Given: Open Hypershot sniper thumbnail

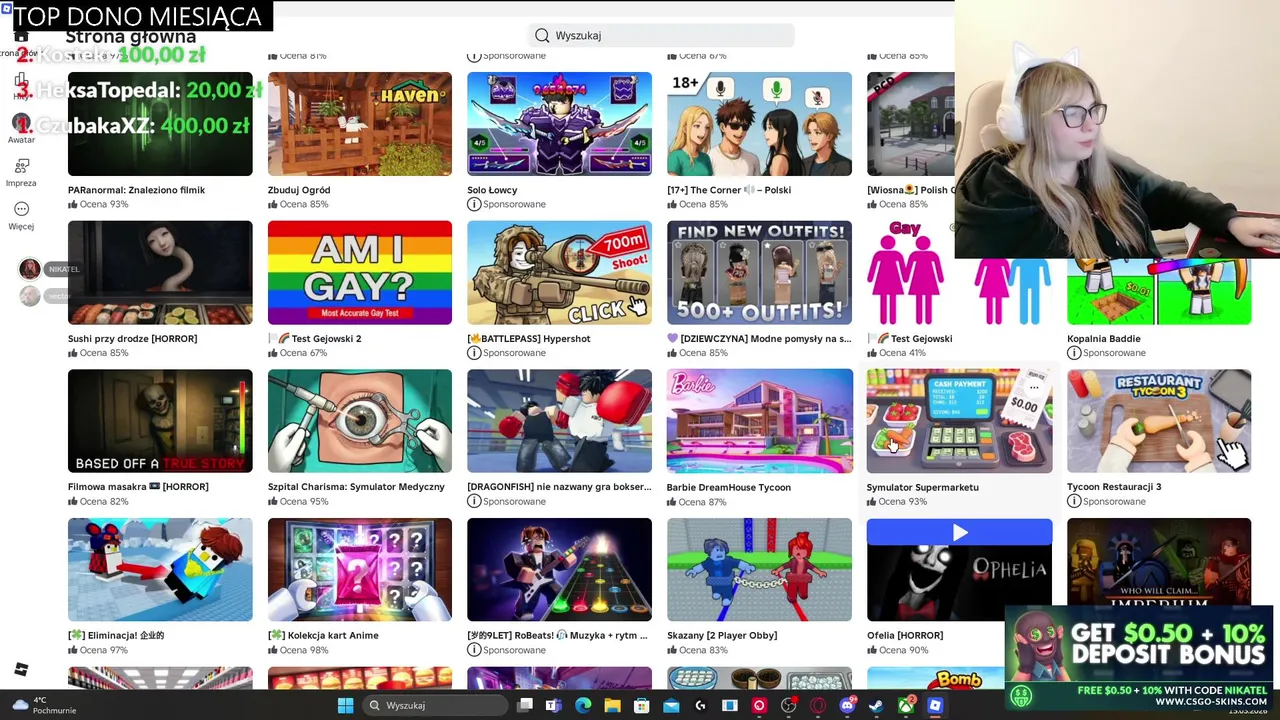Looking at the screenshot, I should tap(559, 272).
